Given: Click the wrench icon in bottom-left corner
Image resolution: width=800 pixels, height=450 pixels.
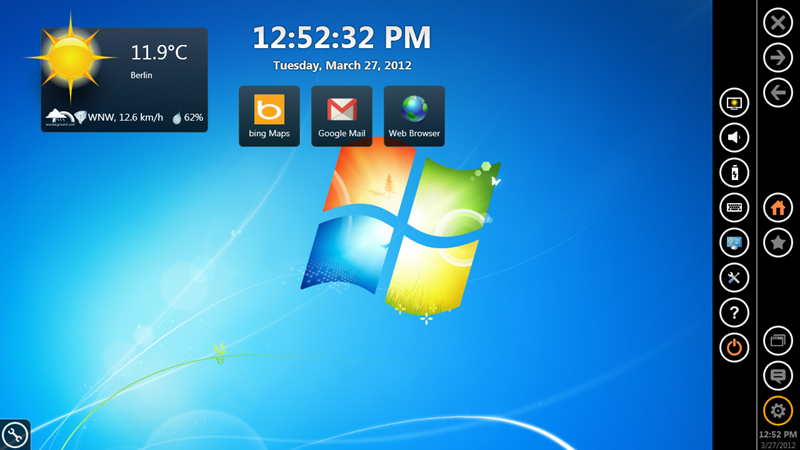Looking at the screenshot, I should (15, 435).
